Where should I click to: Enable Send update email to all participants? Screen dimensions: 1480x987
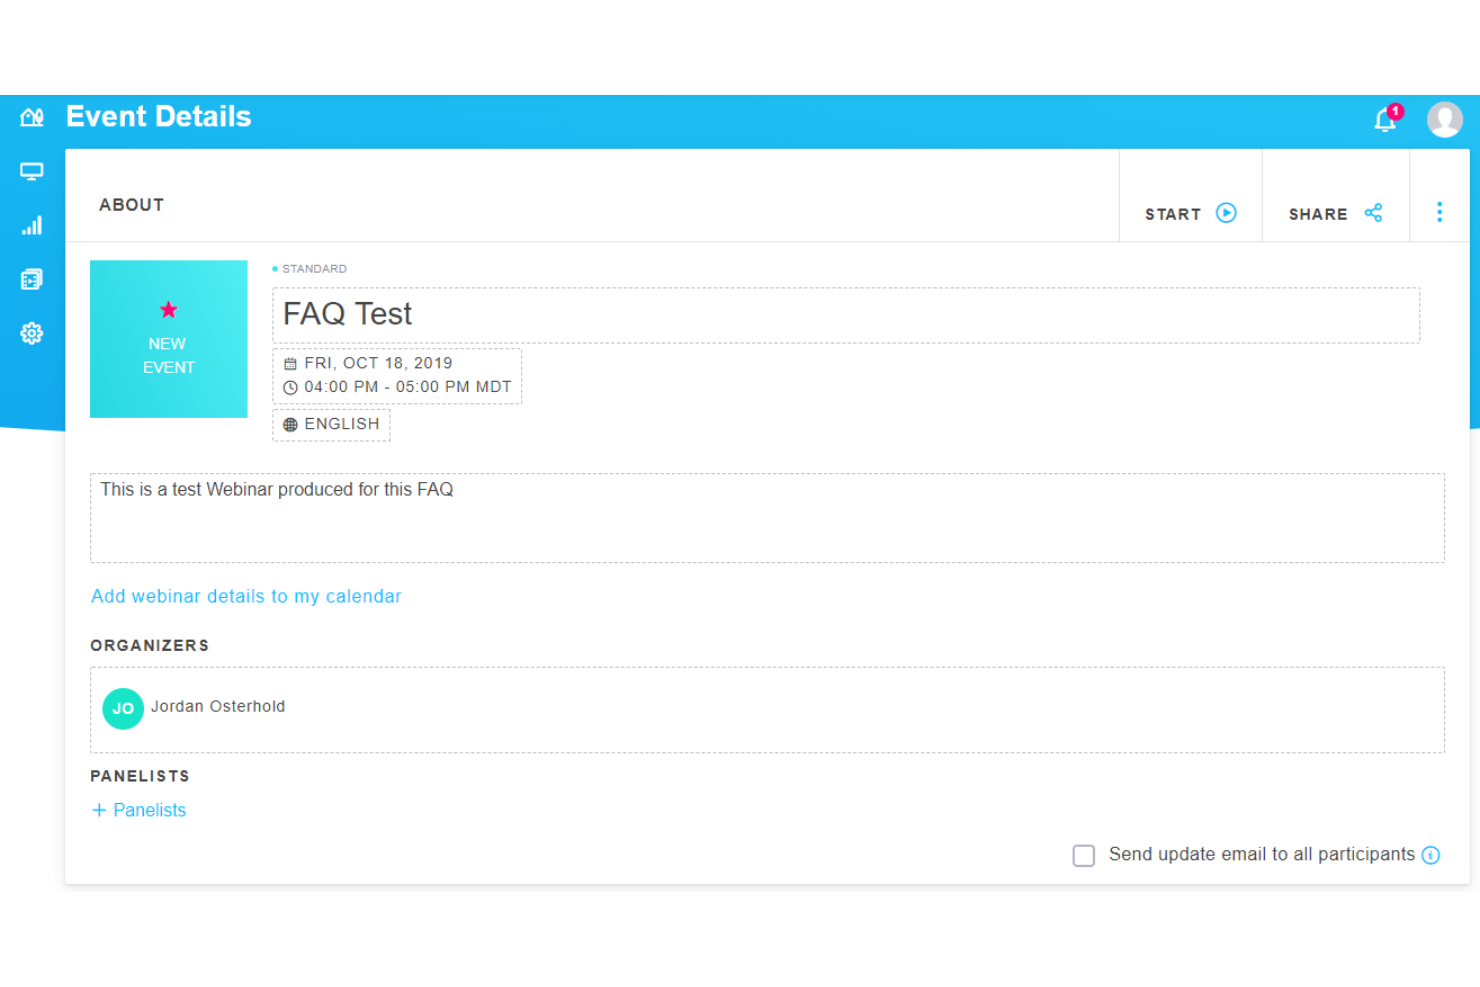1084,856
